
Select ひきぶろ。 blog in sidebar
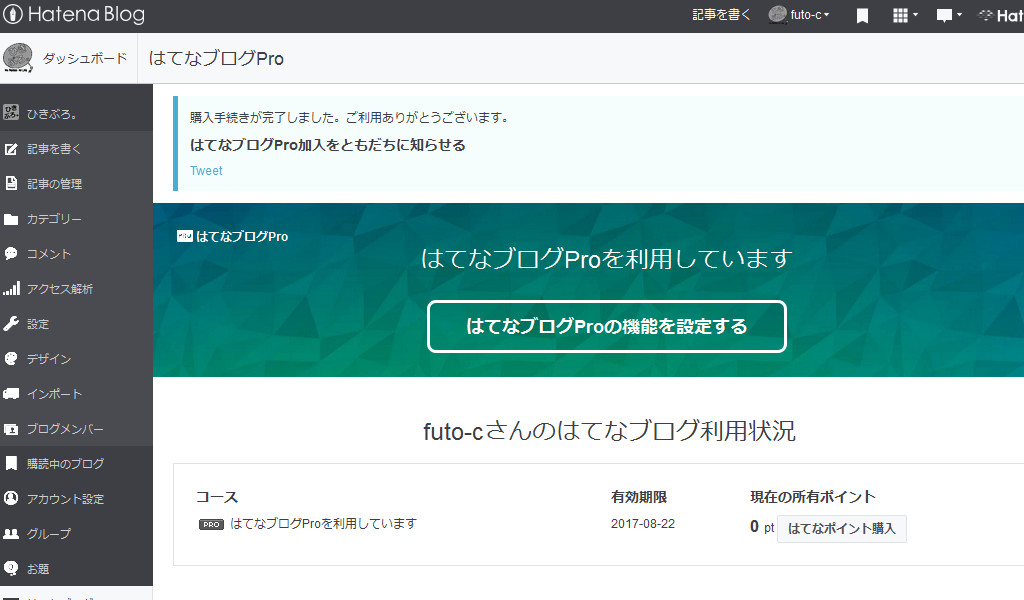pos(52,114)
